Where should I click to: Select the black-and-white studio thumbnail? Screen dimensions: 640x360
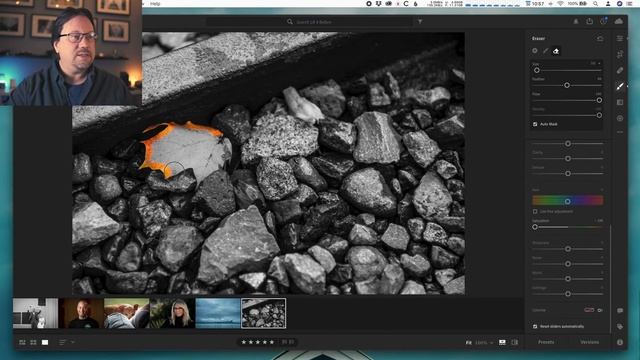[x=36, y=313]
